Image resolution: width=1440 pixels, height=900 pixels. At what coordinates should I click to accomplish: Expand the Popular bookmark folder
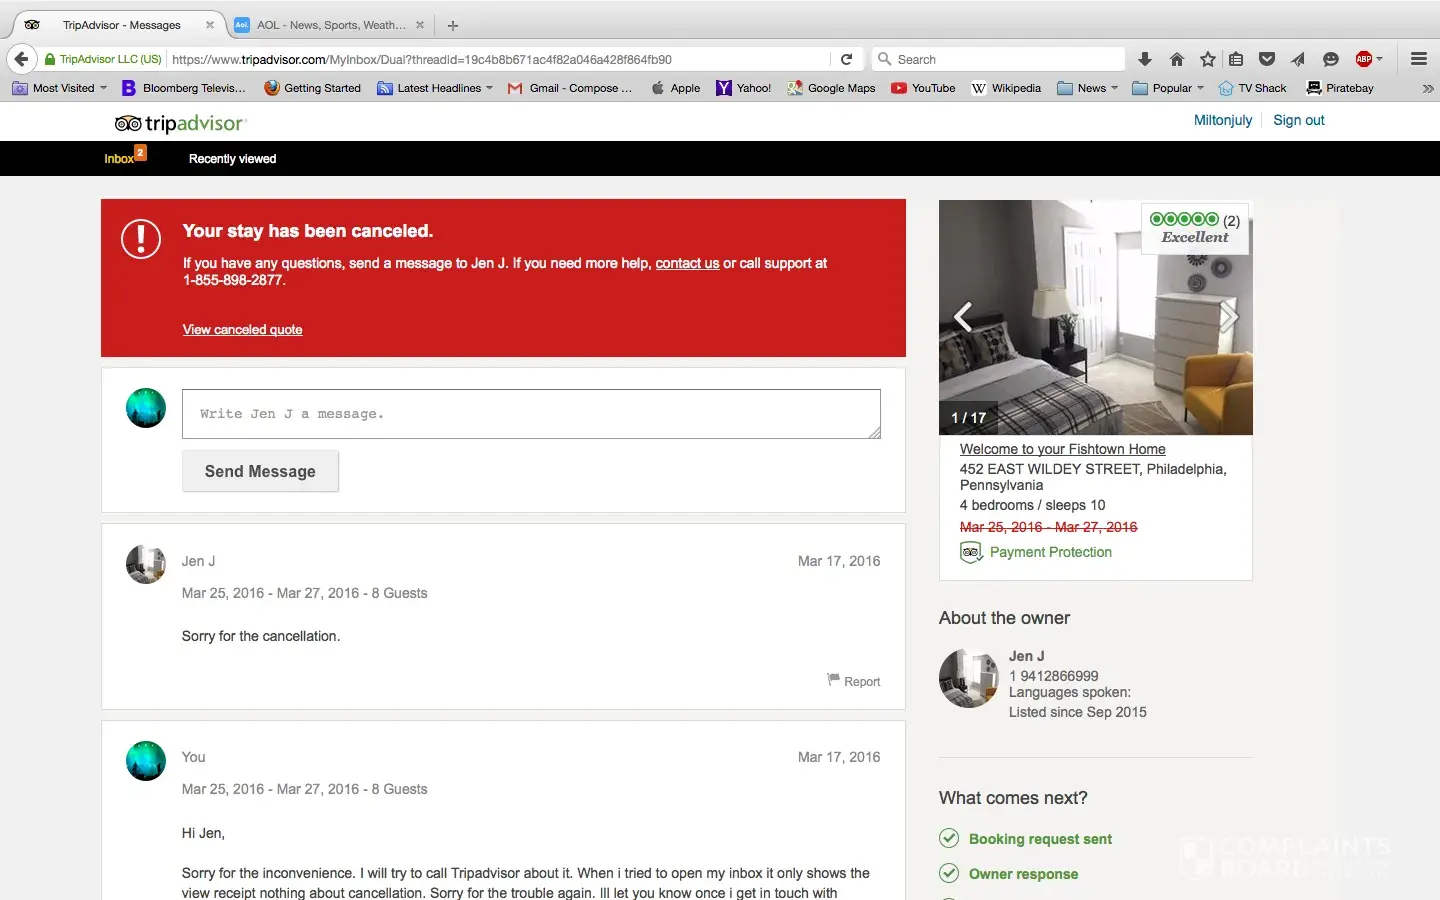click(1168, 88)
